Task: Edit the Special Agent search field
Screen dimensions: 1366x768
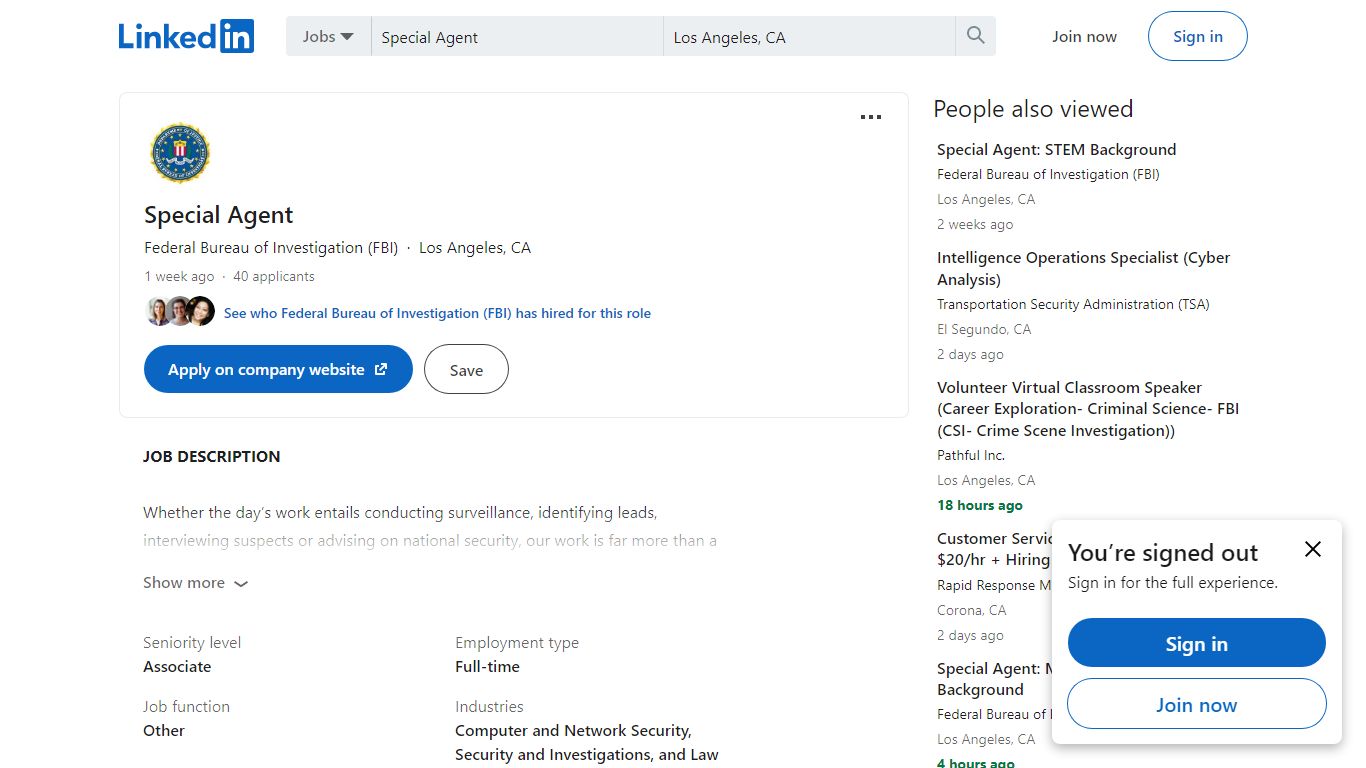Action: coord(517,37)
